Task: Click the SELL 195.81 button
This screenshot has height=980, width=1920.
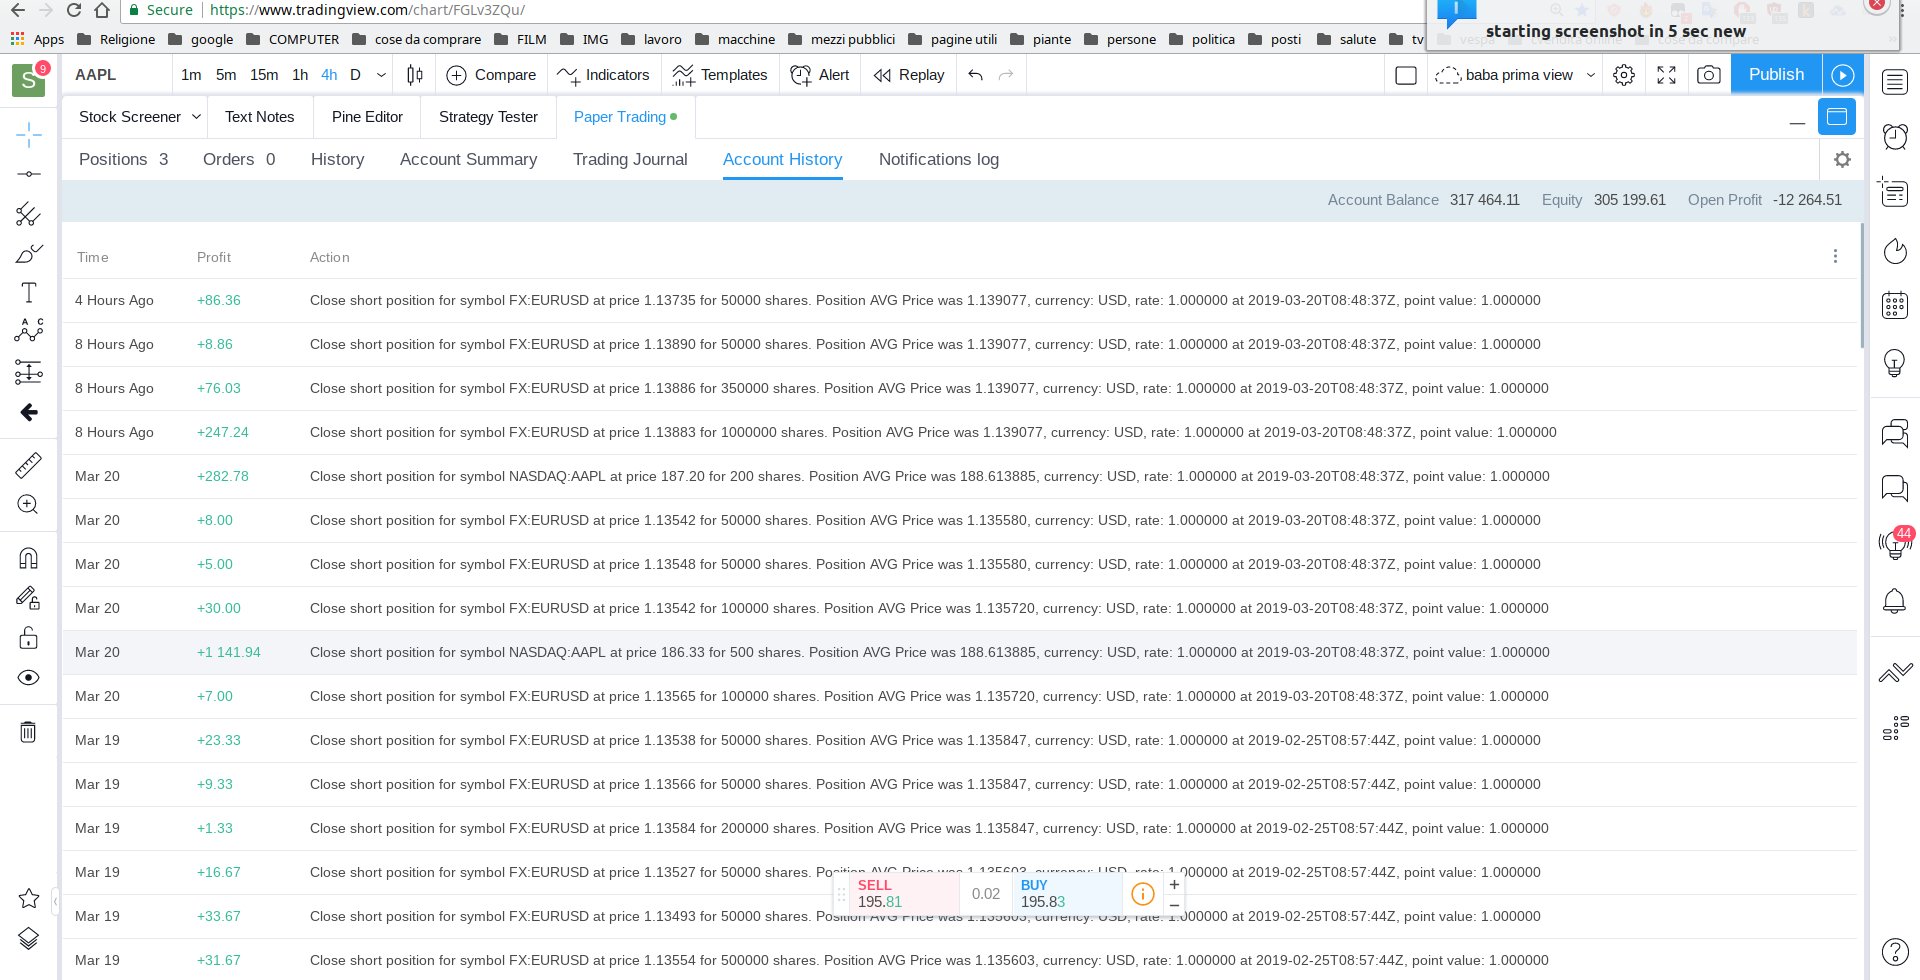Action: (x=904, y=894)
